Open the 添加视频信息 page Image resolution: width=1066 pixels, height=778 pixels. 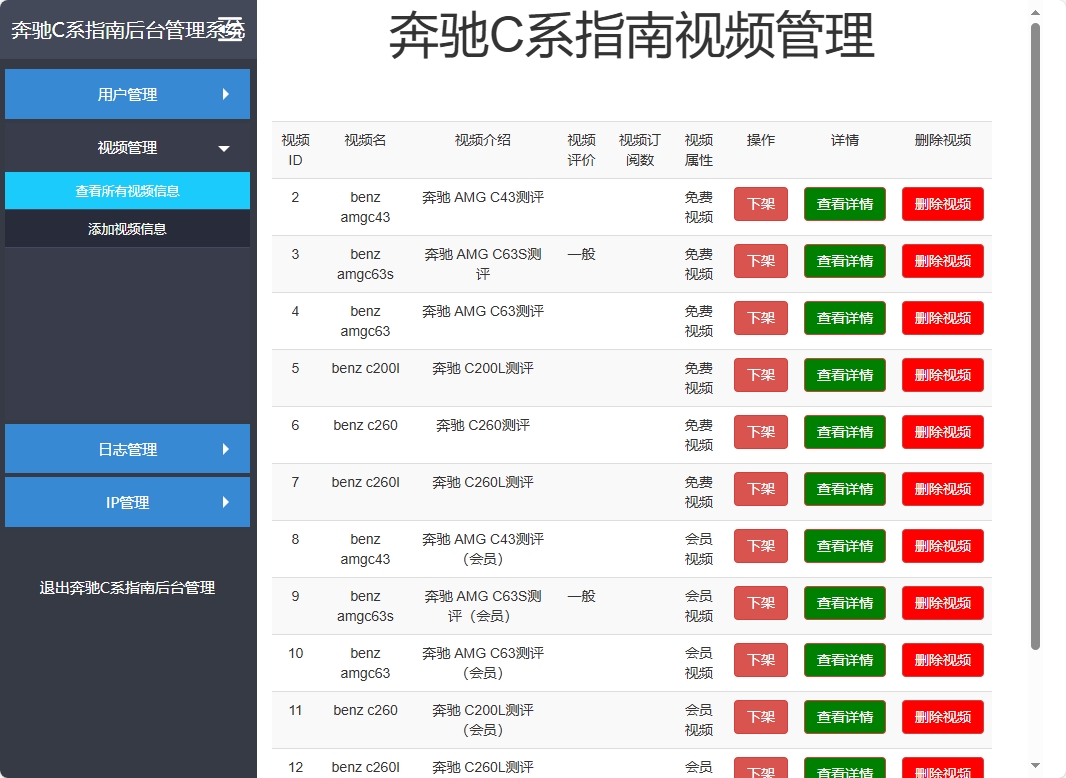coord(127,227)
